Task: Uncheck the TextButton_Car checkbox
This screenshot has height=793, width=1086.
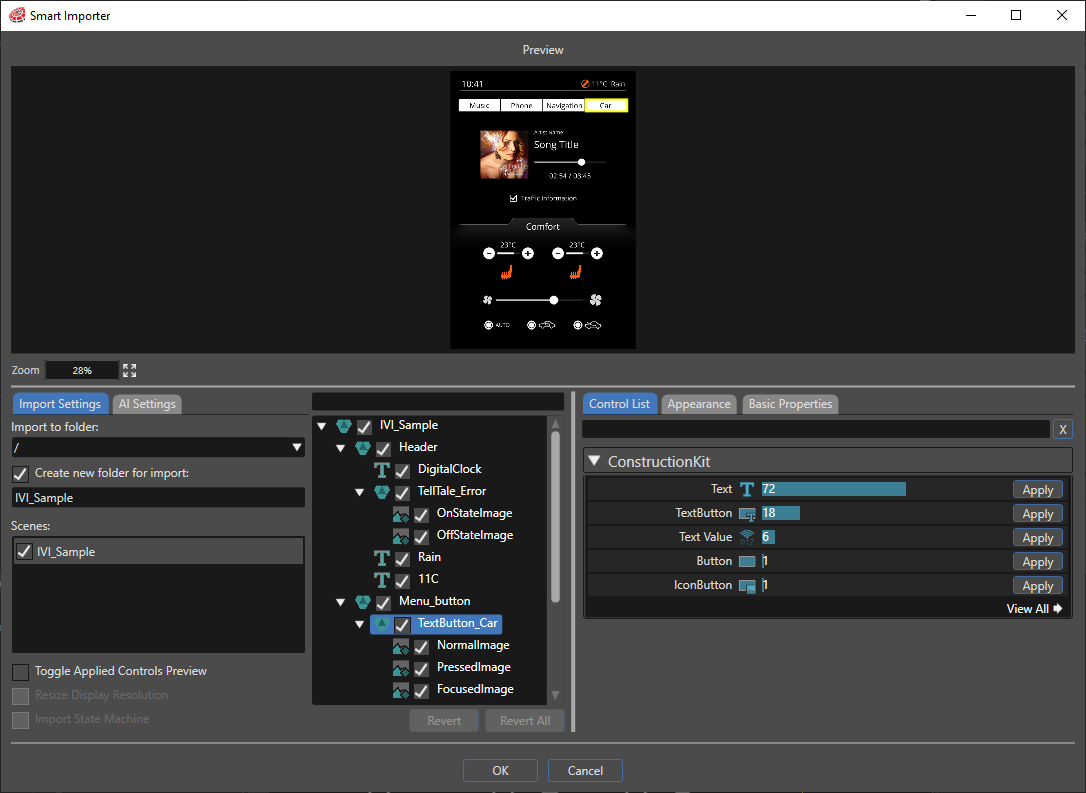Action: (402, 624)
